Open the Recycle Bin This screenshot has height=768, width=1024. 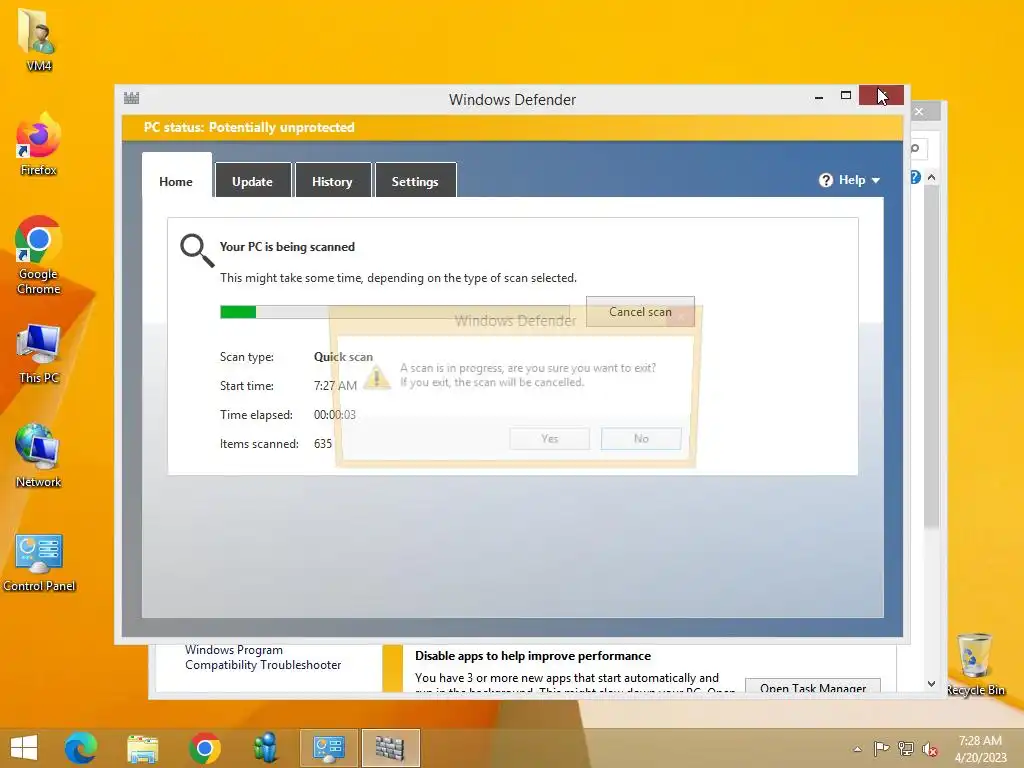click(x=975, y=664)
